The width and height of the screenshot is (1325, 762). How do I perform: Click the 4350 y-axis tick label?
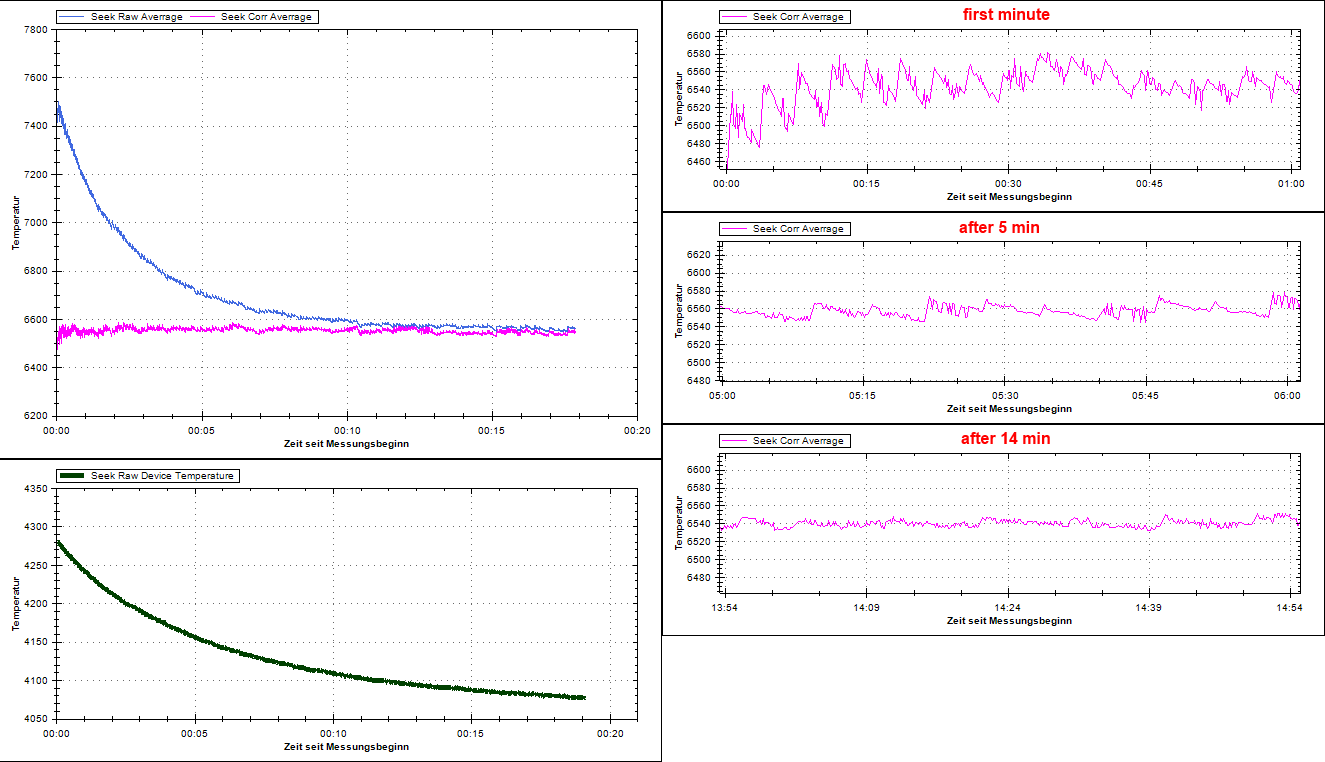34,488
